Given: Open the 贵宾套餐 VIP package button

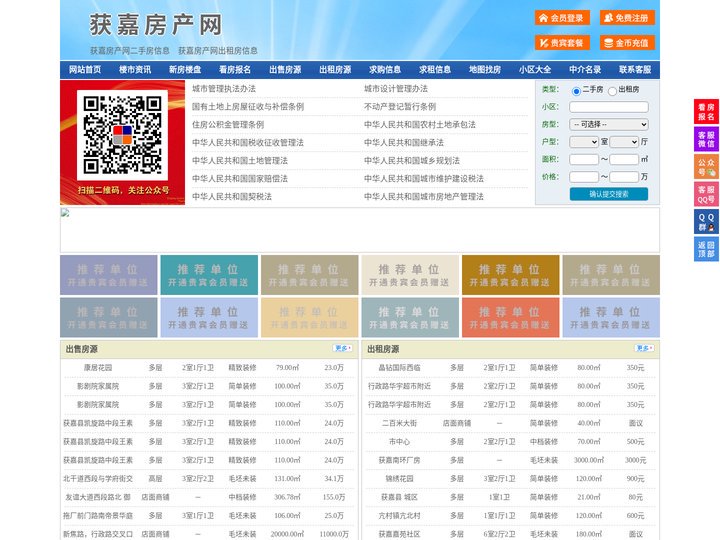Looking at the screenshot, I should point(562,43).
